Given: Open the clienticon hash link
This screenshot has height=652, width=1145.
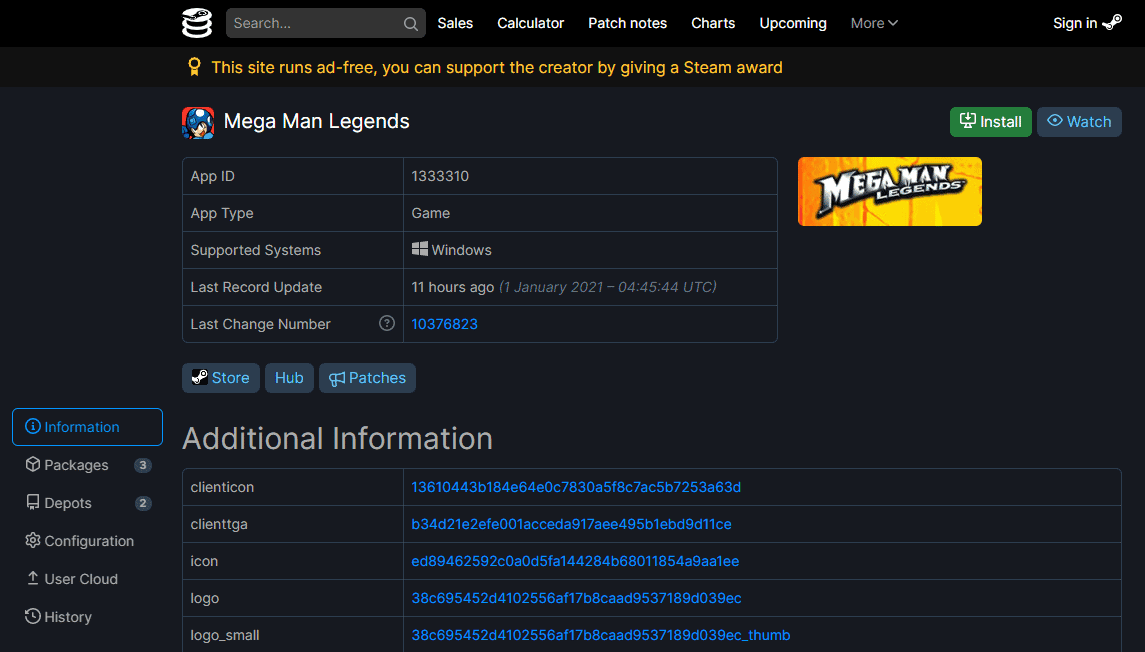Looking at the screenshot, I should point(576,487).
